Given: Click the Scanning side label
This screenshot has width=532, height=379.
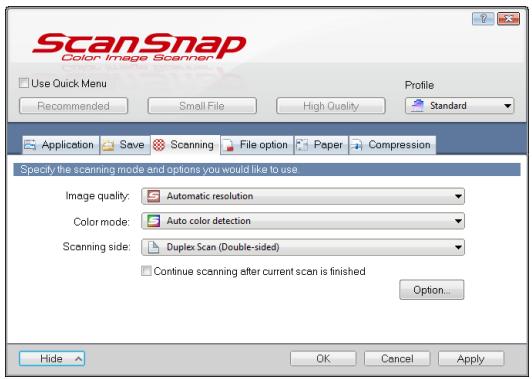Looking at the screenshot, I should pos(96,247).
